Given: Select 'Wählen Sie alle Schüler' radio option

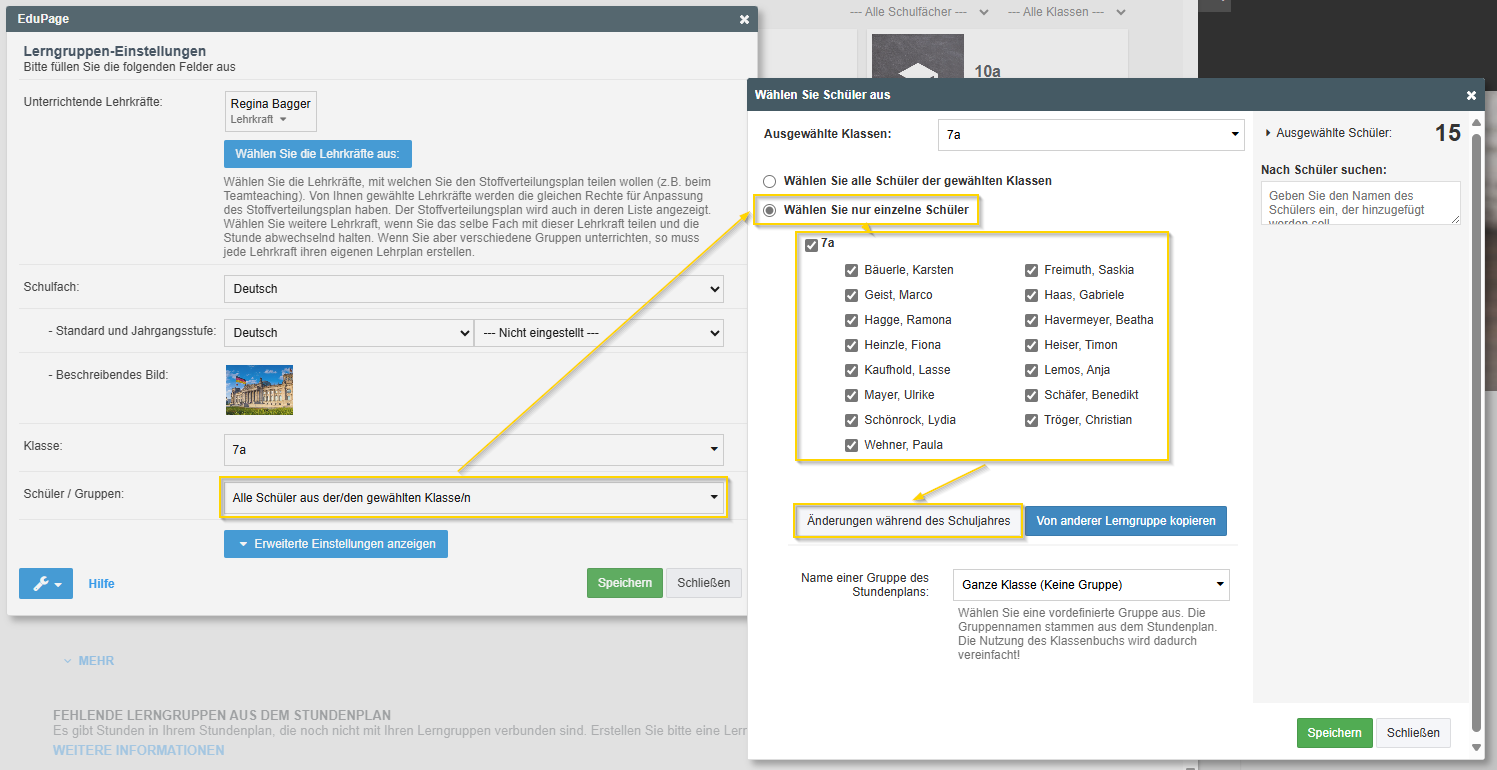Looking at the screenshot, I should coord(769,181).
